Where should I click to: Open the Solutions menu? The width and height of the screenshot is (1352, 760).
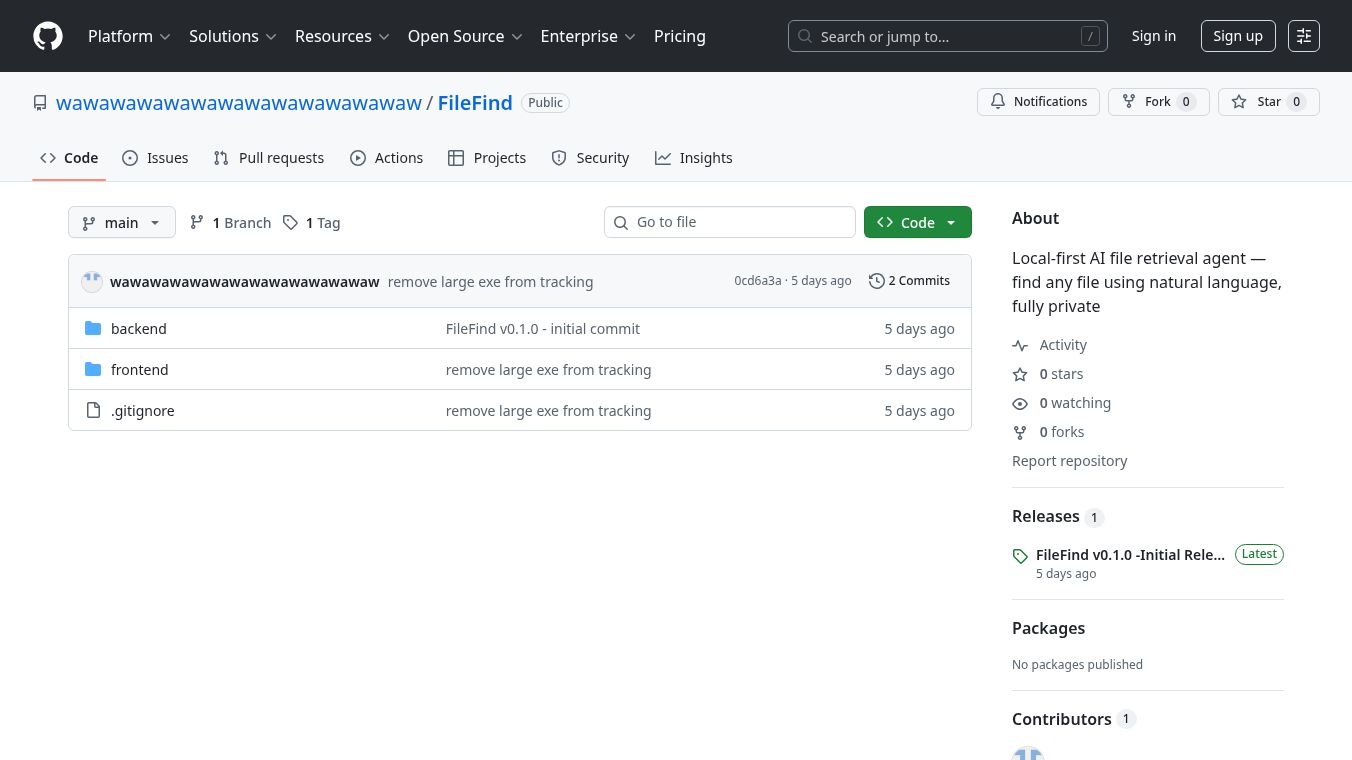(x=232, y=36)
